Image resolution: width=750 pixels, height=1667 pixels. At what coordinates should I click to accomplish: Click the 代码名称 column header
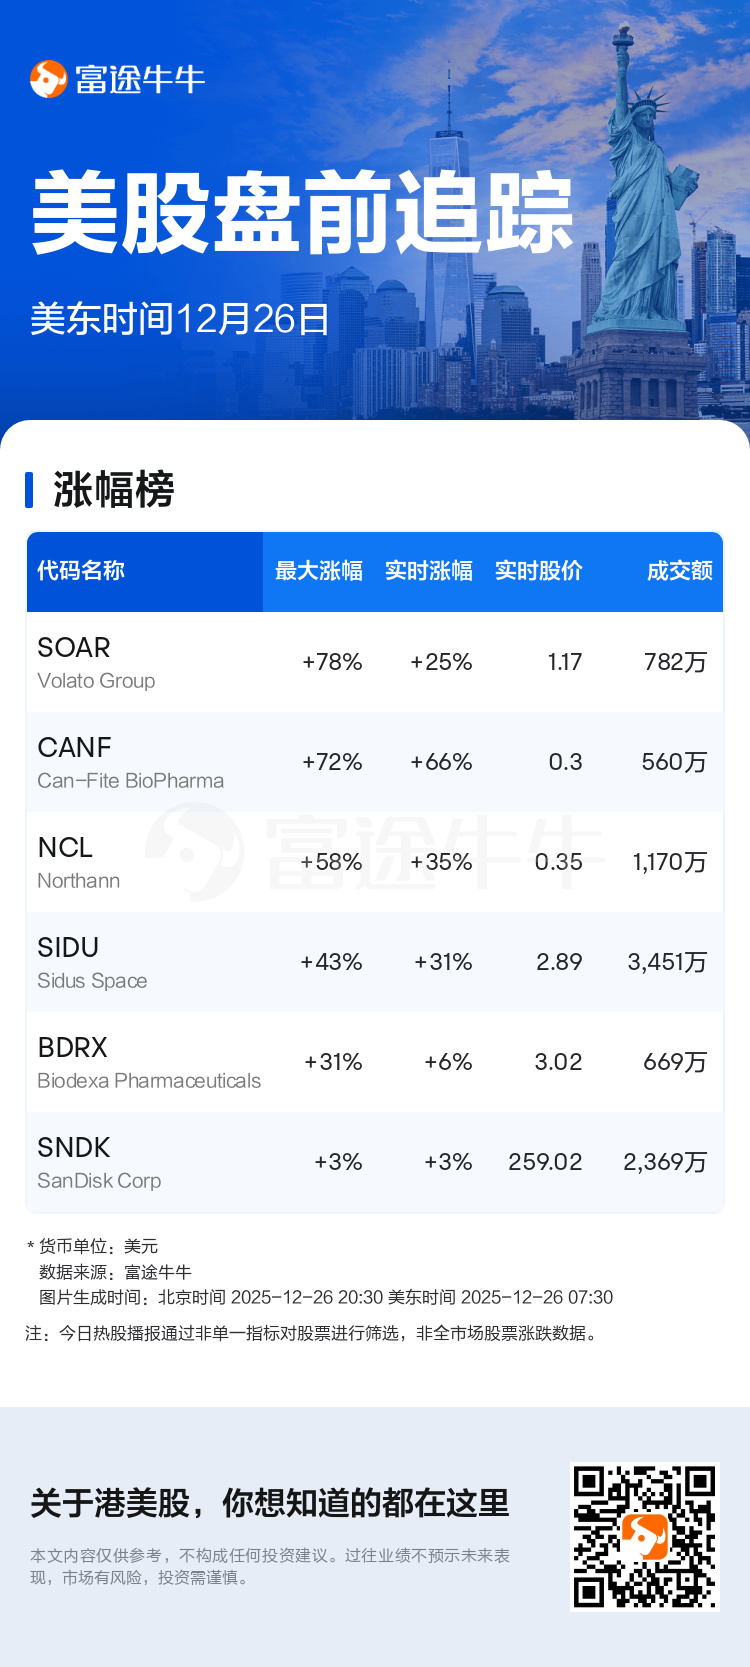click(81, 571)
